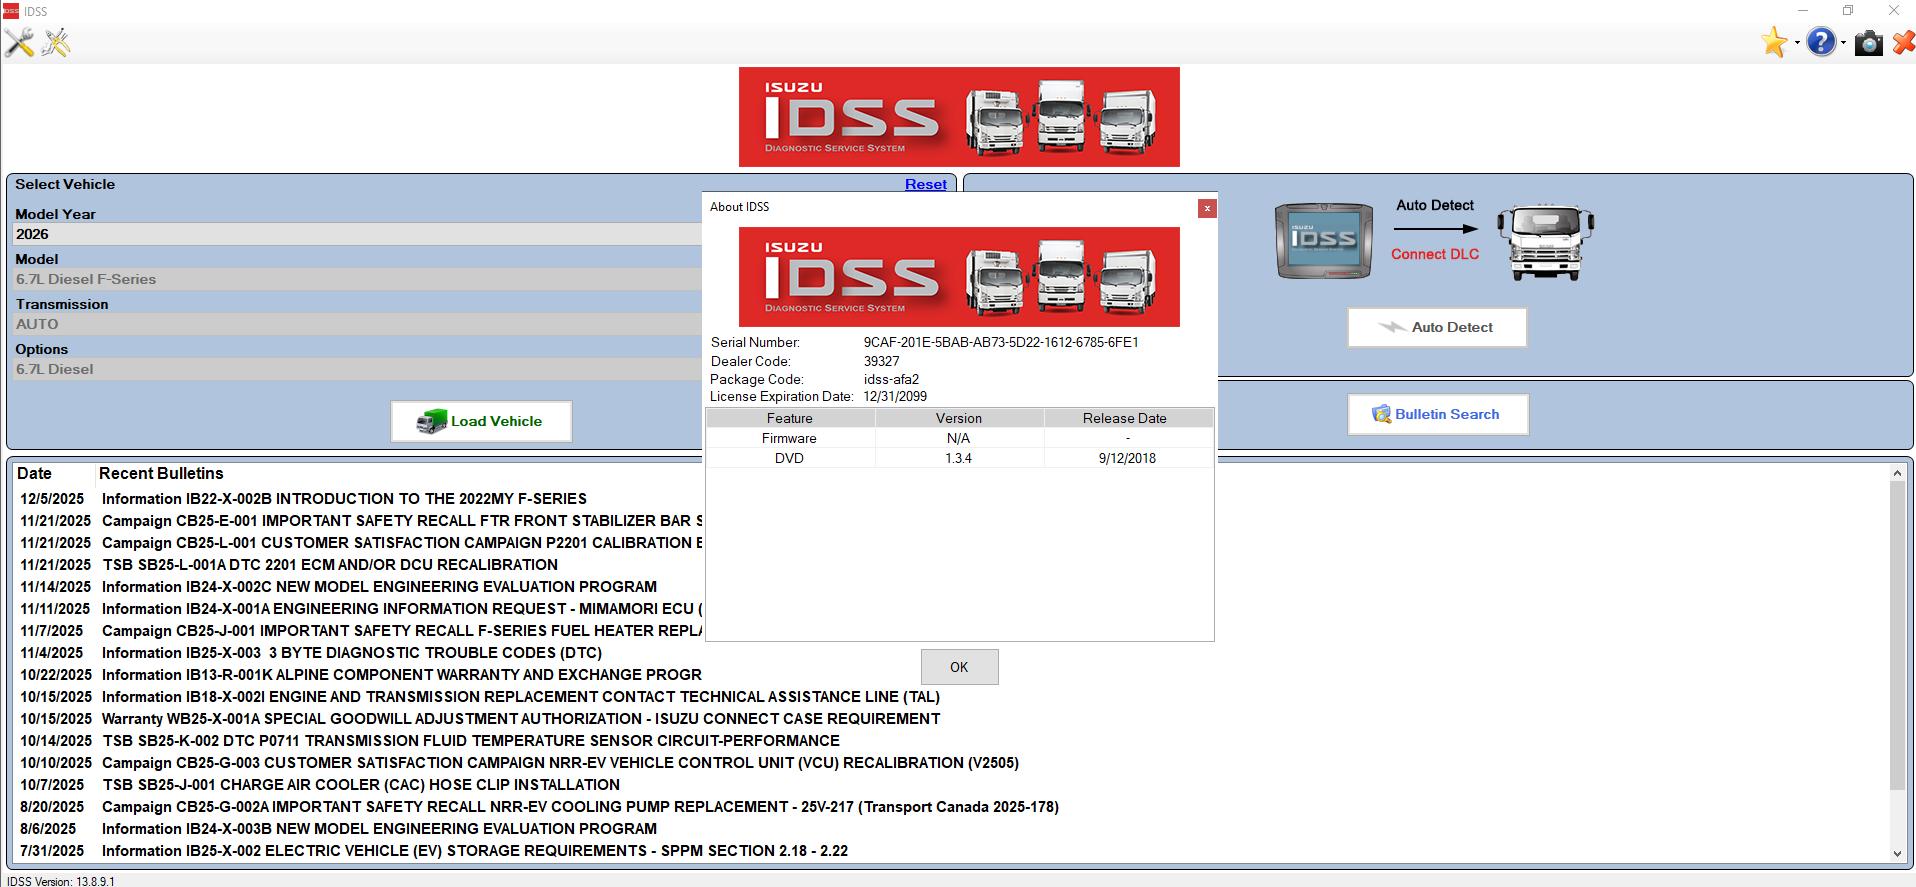
Task: Click the Auto Detect button
Action: (x=1437, y=327)
